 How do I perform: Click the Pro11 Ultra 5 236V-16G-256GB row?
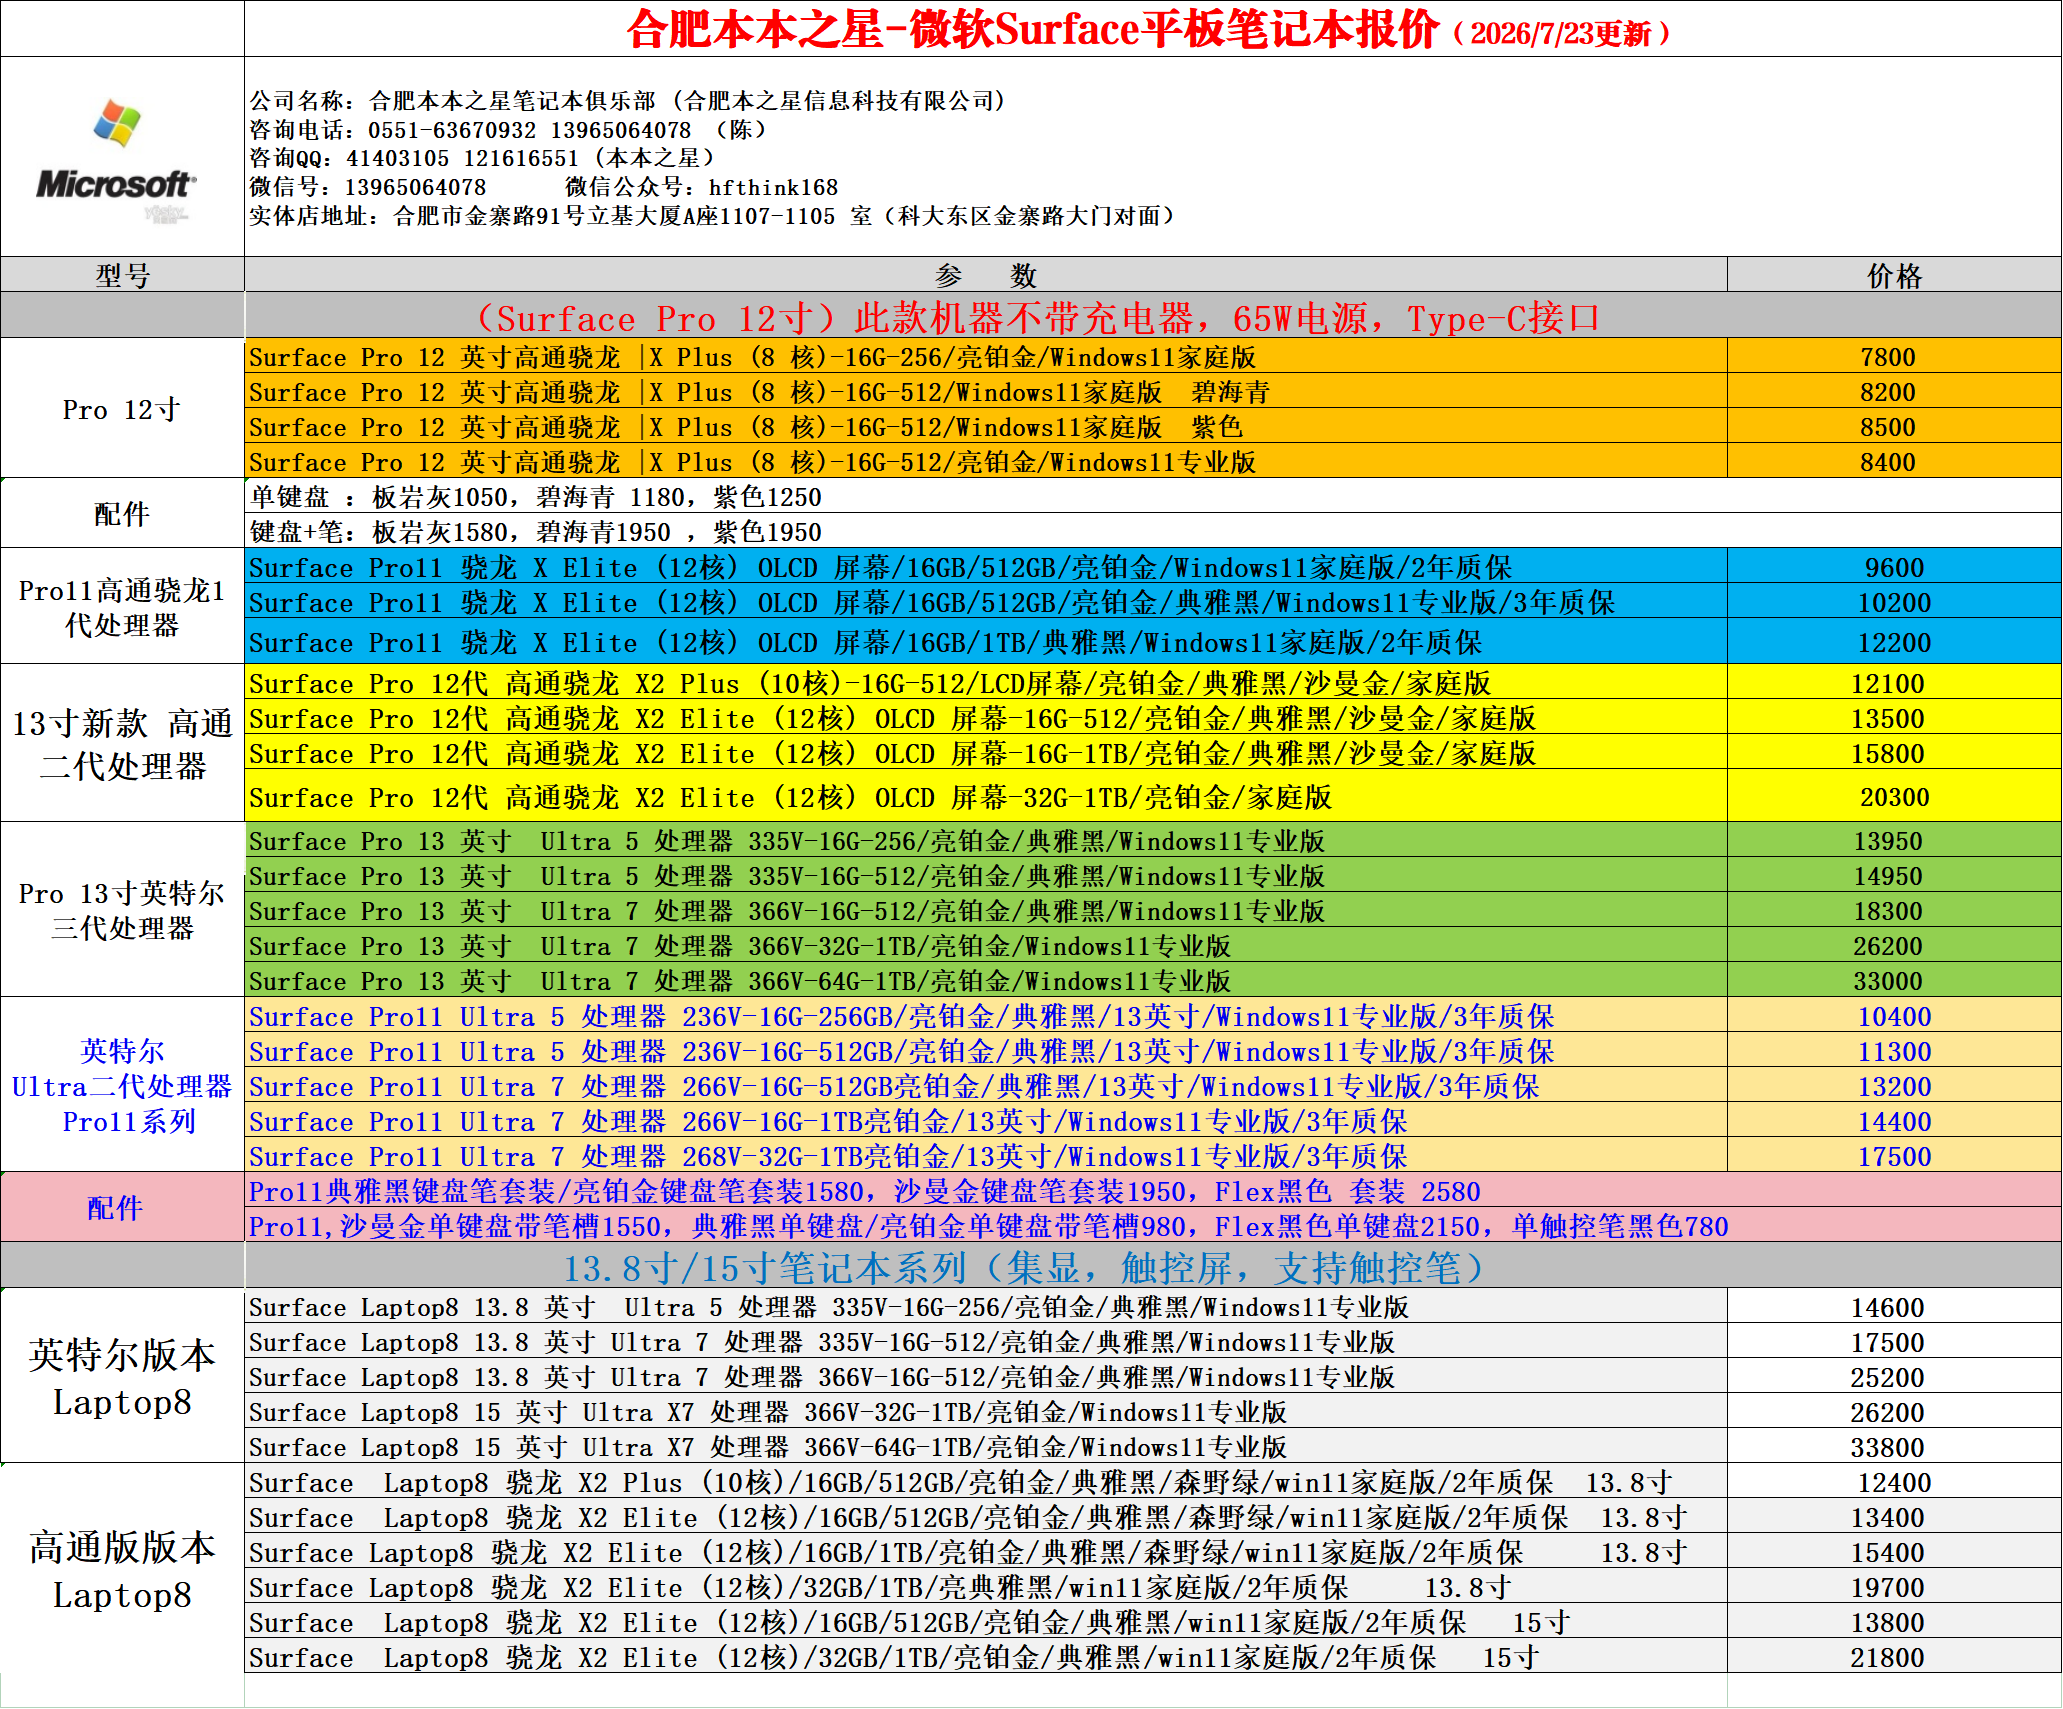[986, 1016]
